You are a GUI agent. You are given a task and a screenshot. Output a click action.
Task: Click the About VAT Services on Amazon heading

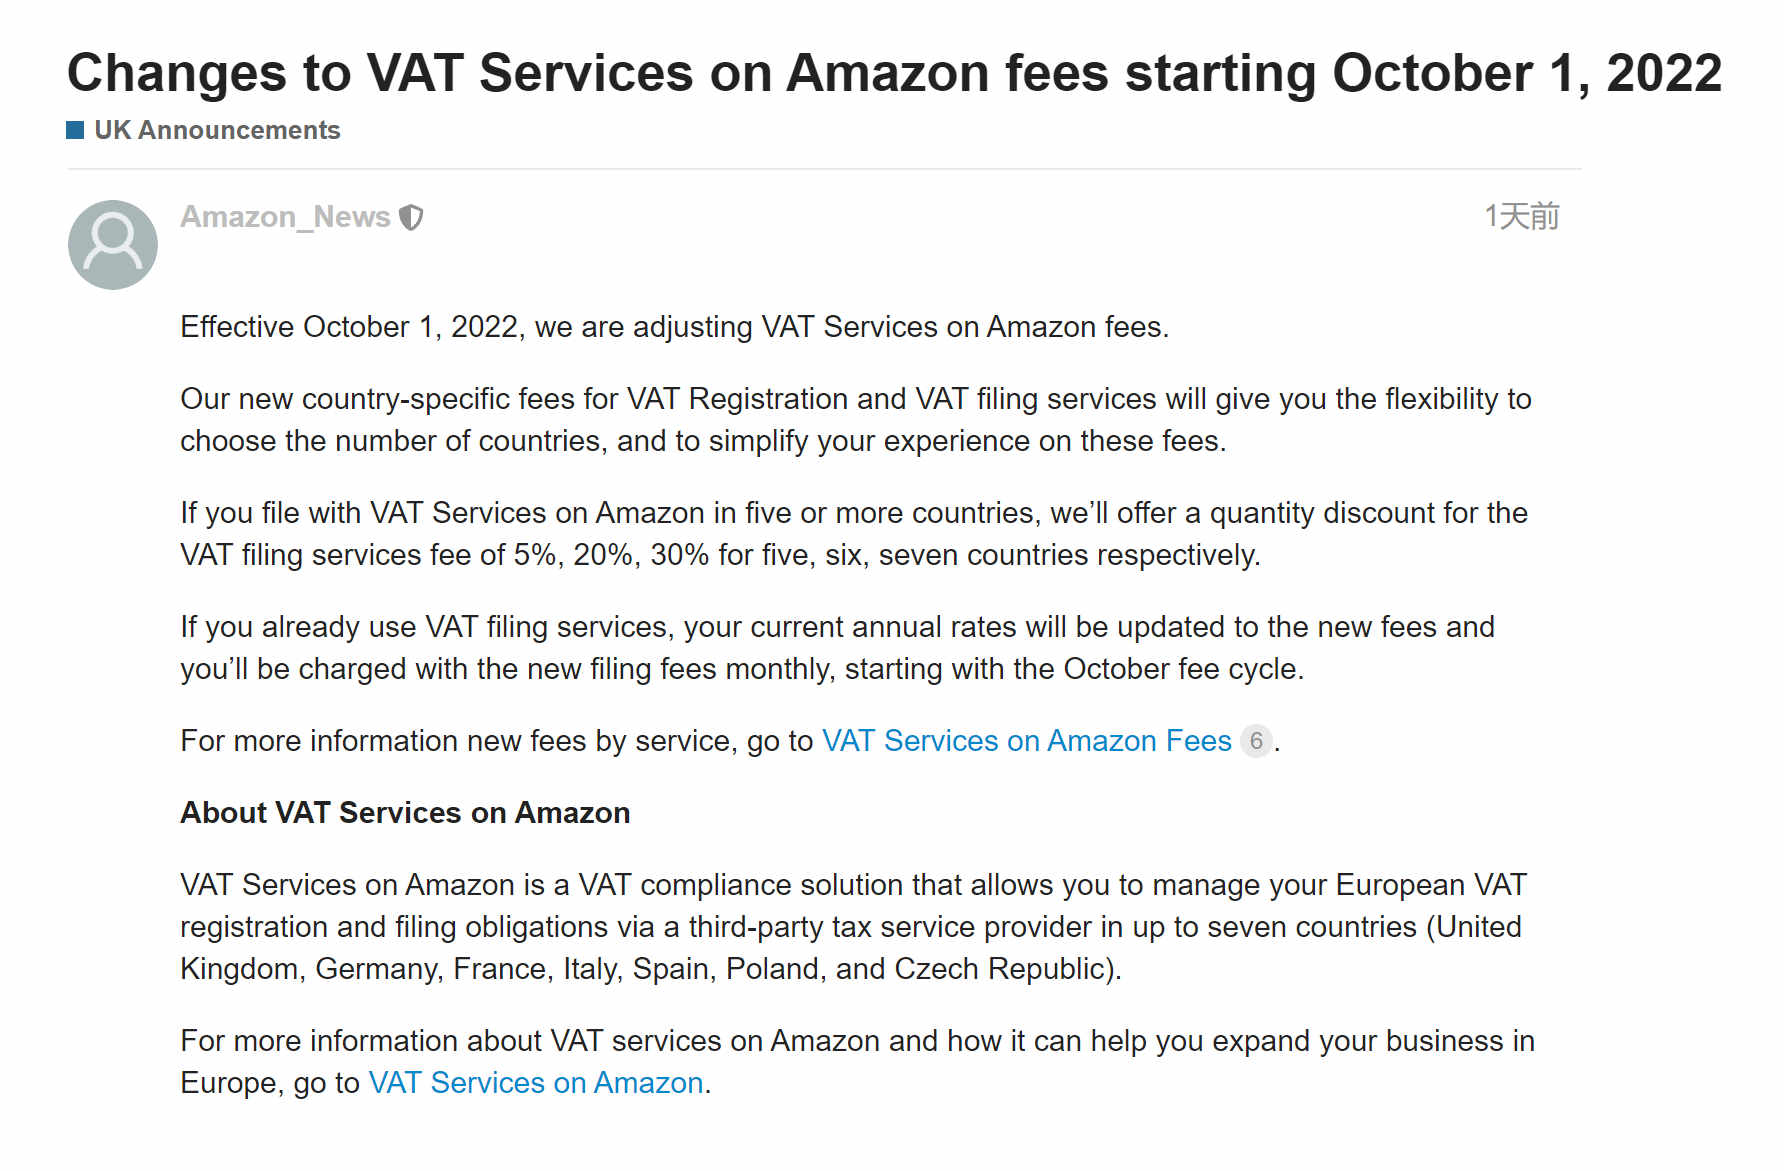[x=405, y=813]
